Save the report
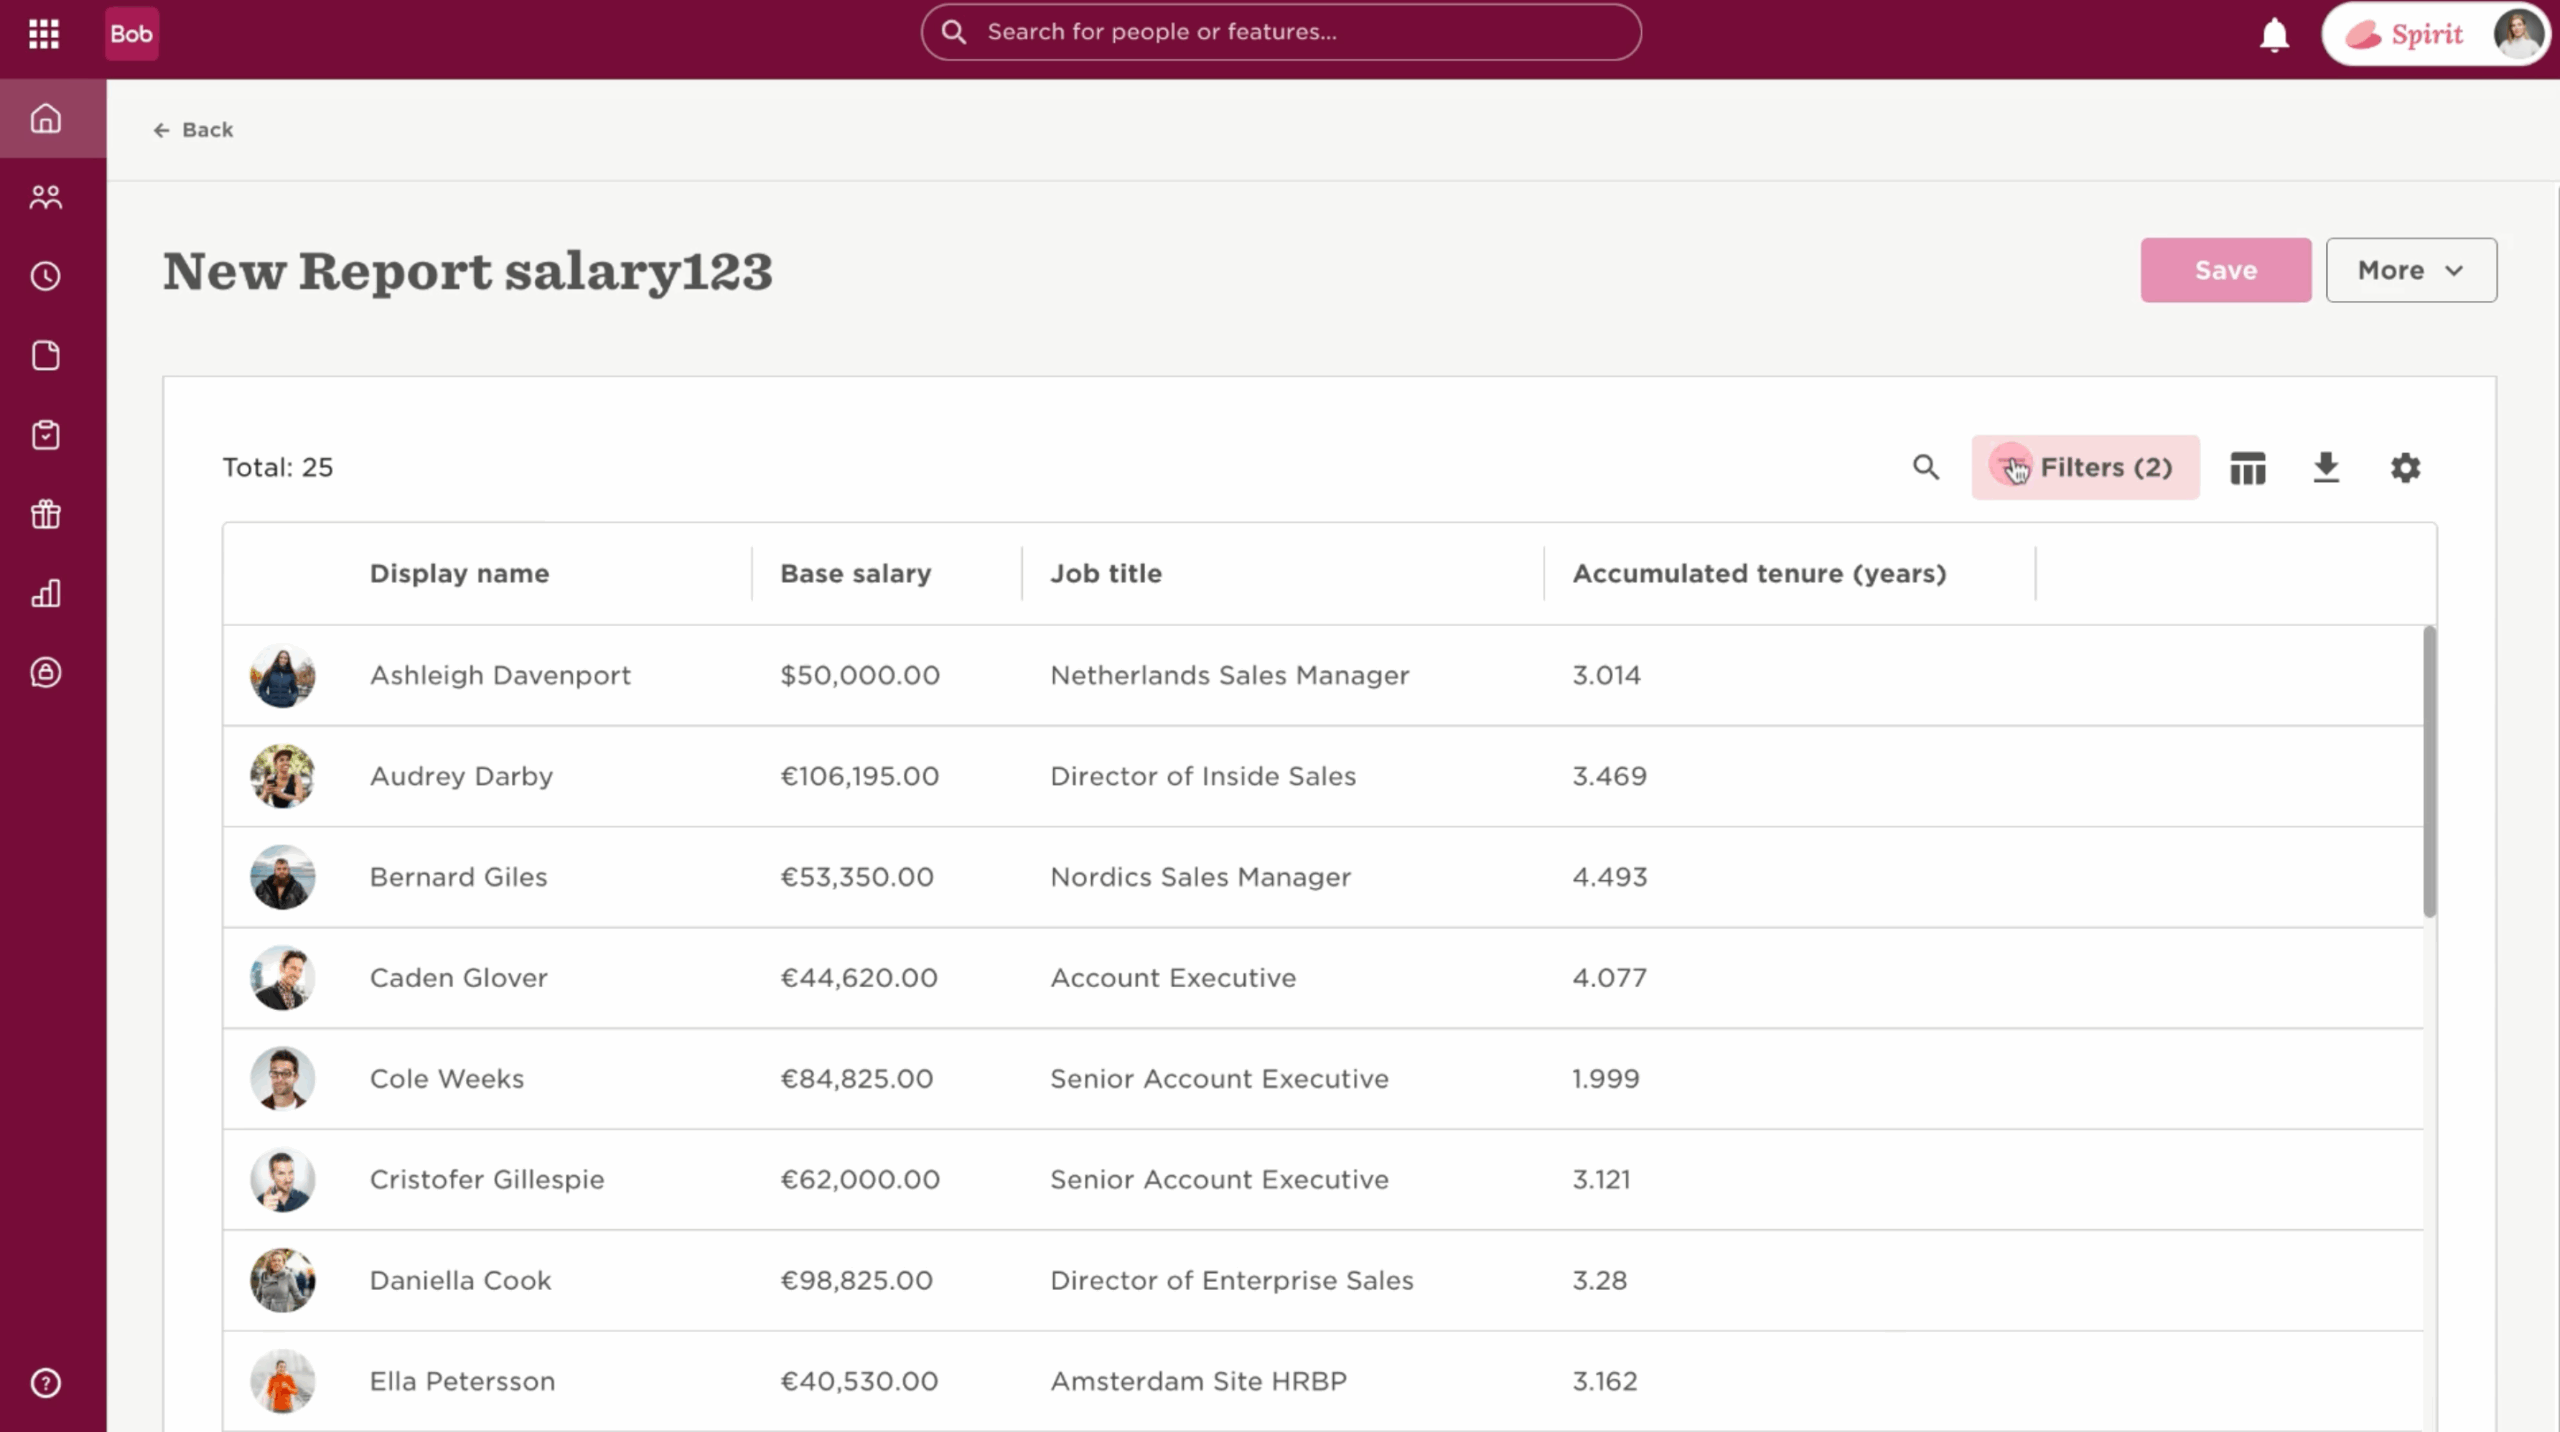Viewport: 2560px width, 1432px height. coord(2226,270)
